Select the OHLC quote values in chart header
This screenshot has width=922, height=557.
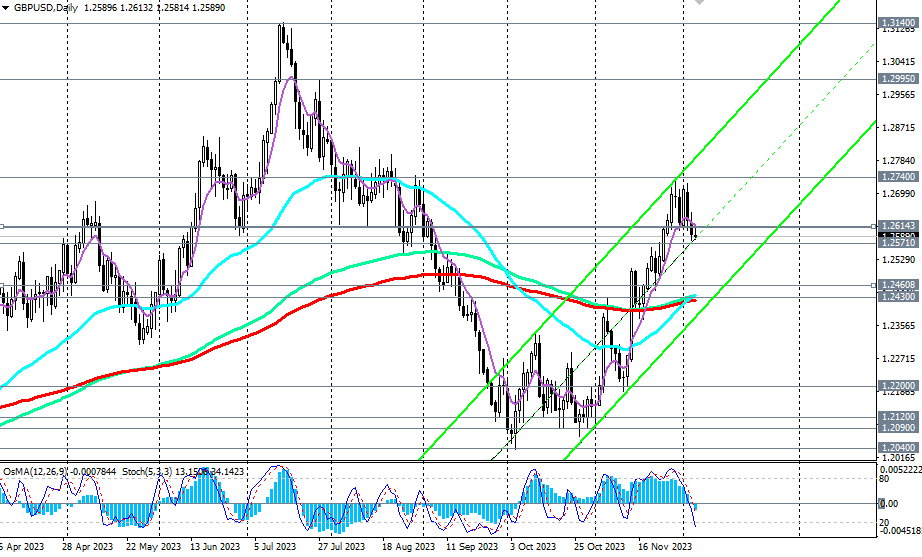(155, 8)
